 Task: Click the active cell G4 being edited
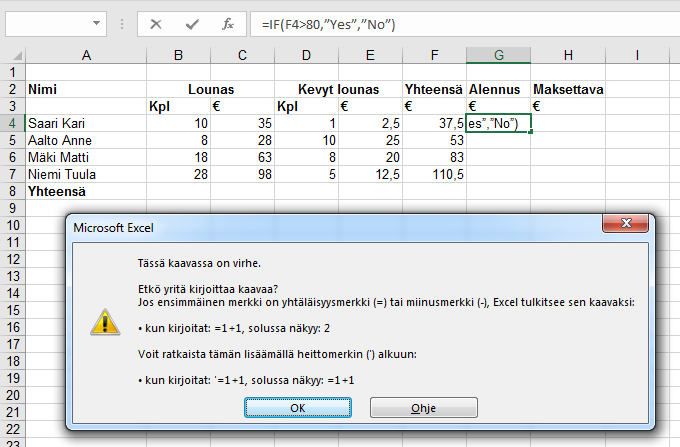[x=499, y=123]
